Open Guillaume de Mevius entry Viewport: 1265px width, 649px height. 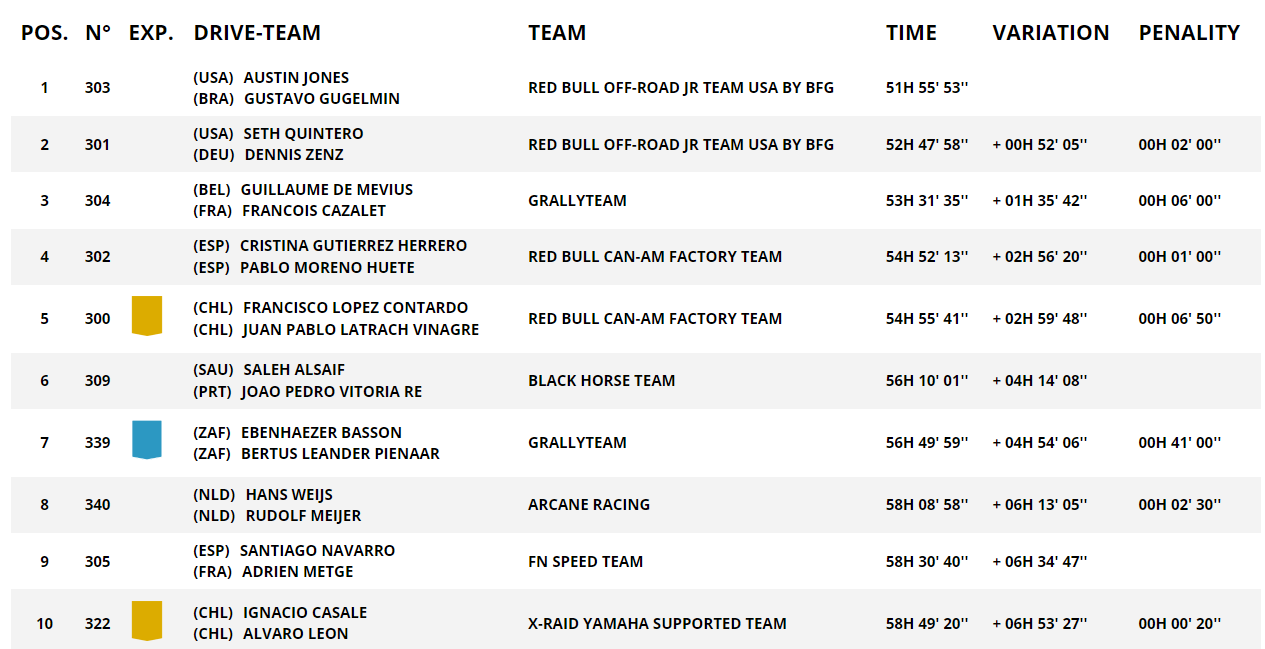(x=327, y=189)
